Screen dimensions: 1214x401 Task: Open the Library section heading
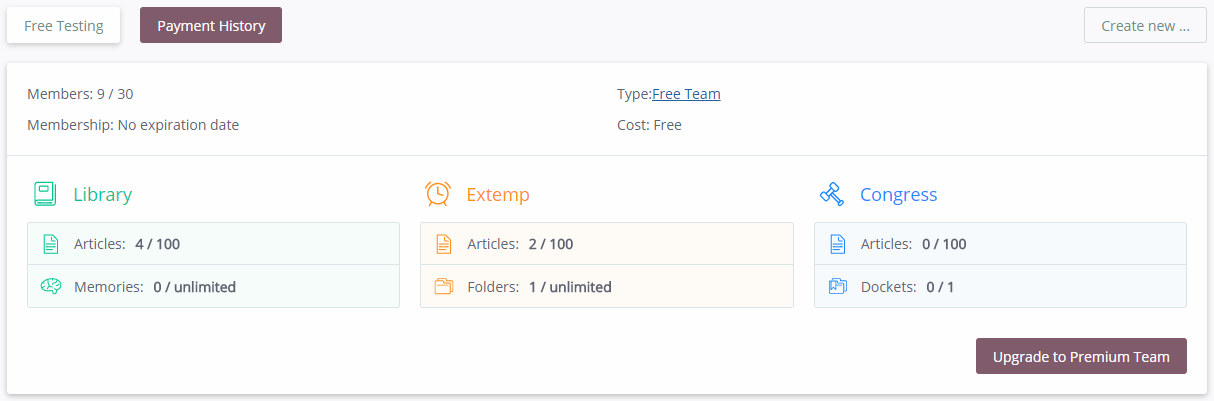pos(103,195)
